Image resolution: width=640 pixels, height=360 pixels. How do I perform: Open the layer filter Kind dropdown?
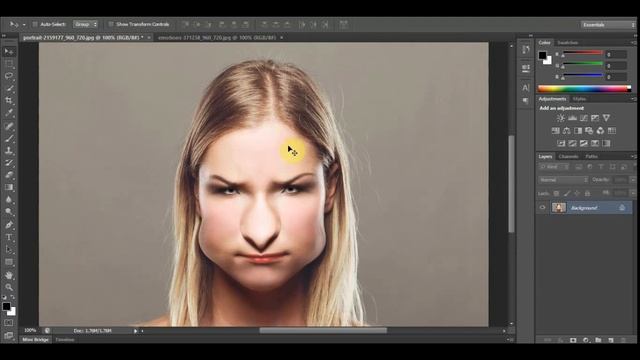(x=554, y=167)
